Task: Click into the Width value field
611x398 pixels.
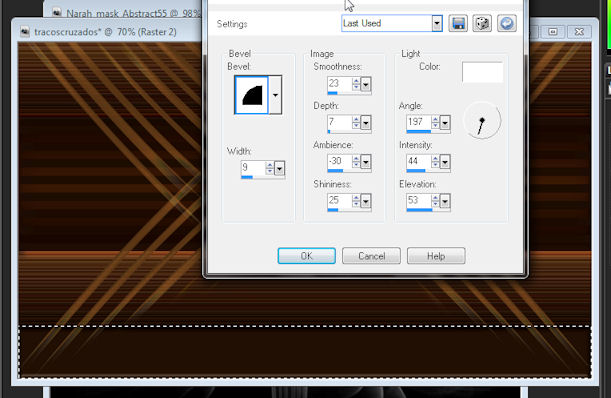Action: tap(253, 168)
